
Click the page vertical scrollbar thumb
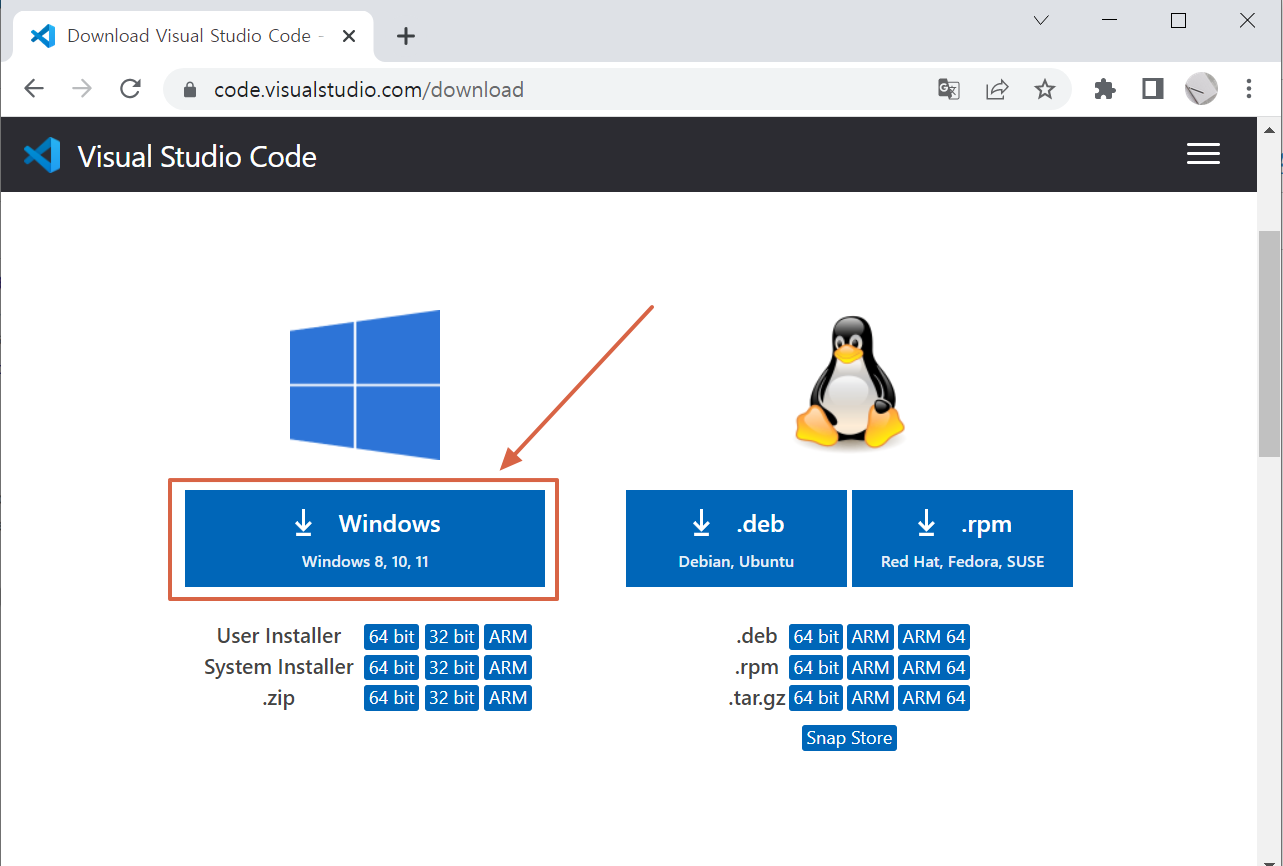pyautogui.click(x=1269, y=343)
